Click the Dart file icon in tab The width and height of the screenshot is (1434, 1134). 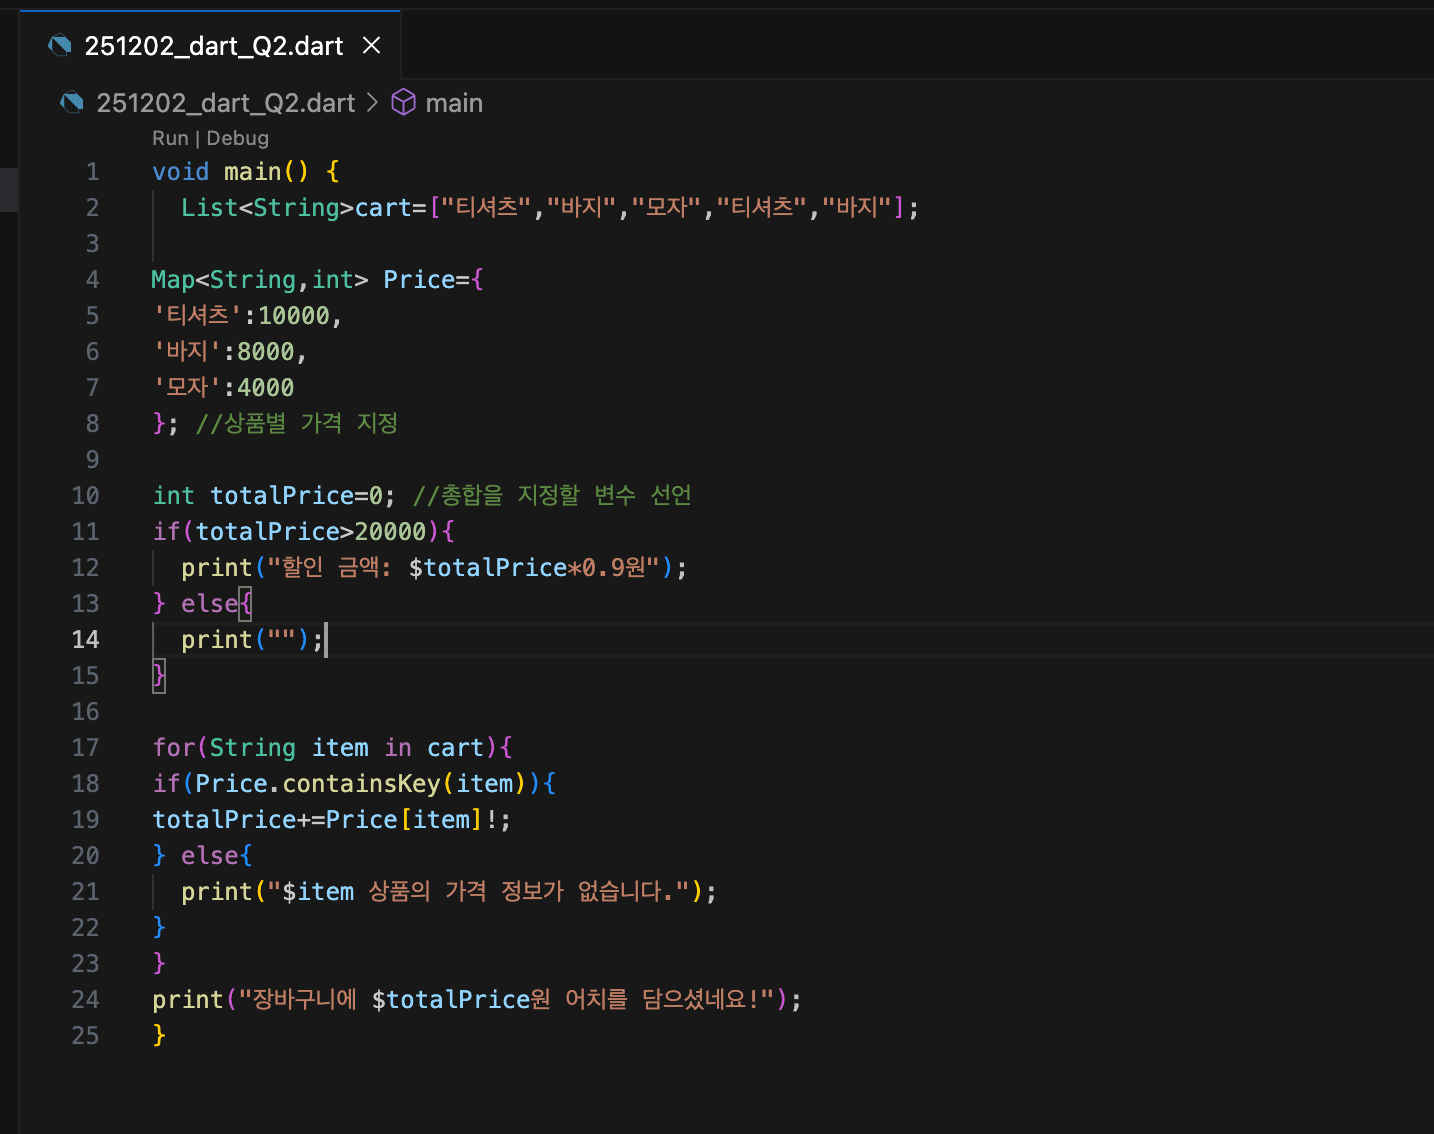coord(60,45)
